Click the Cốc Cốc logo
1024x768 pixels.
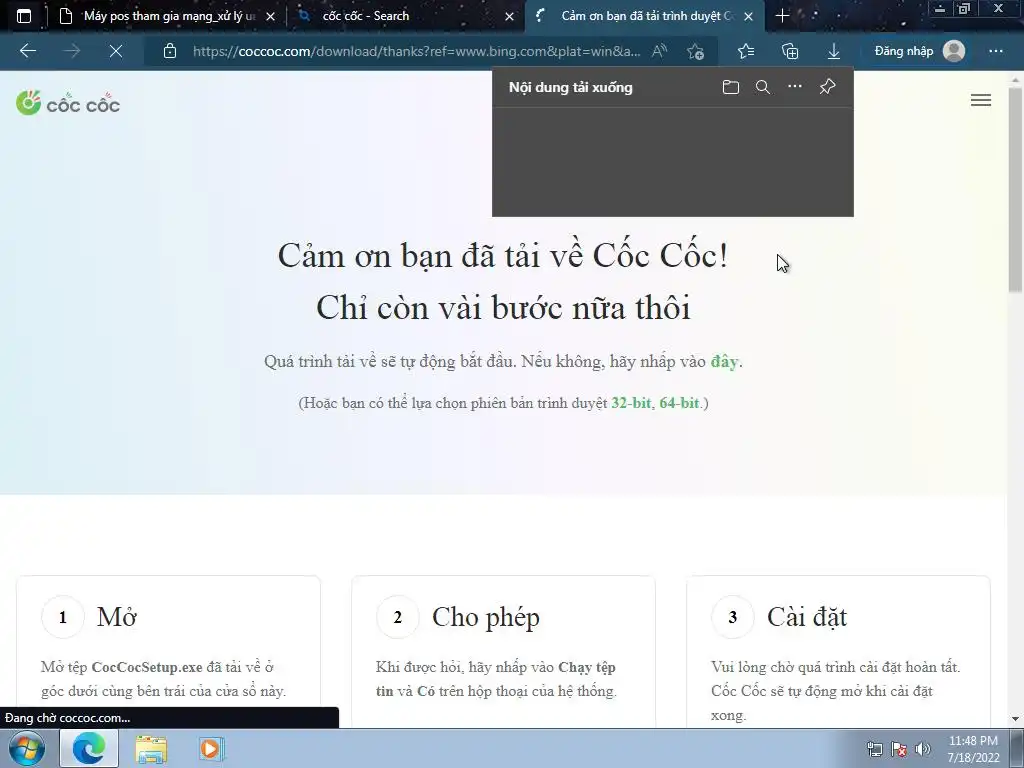(x=68, y=103)
